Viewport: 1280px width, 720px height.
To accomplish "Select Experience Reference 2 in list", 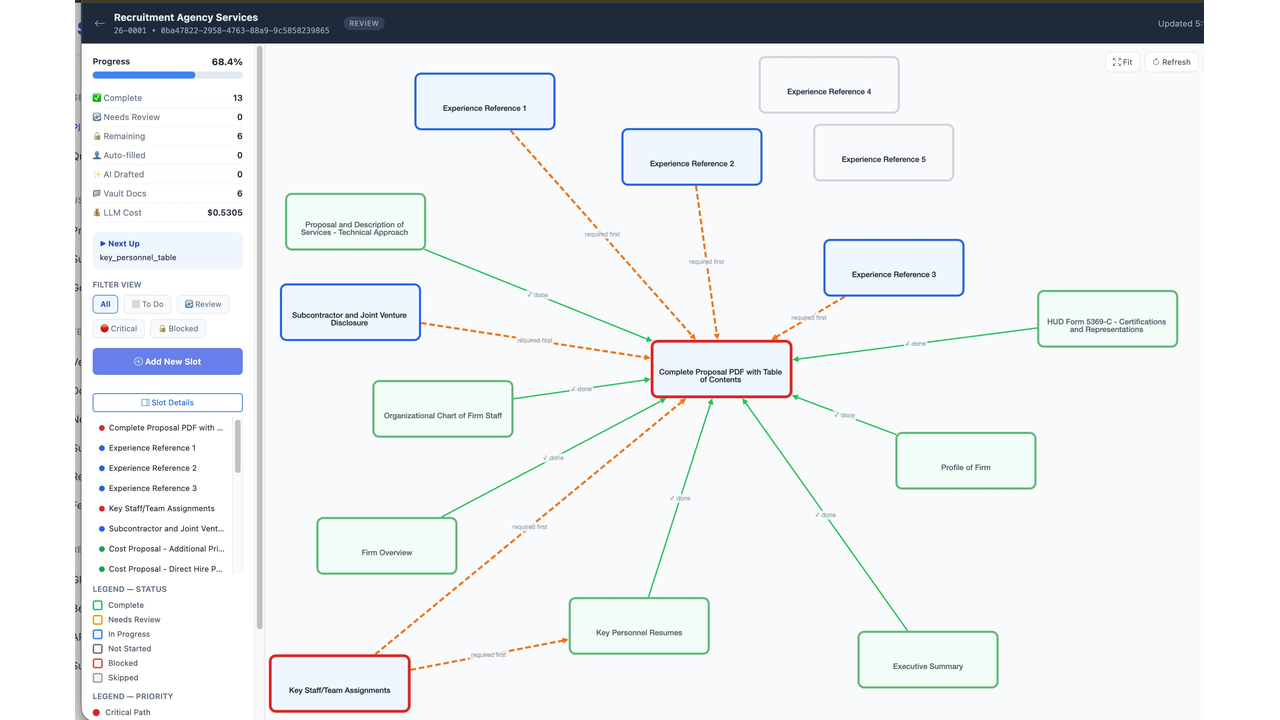I will click(x=163, y=468).
